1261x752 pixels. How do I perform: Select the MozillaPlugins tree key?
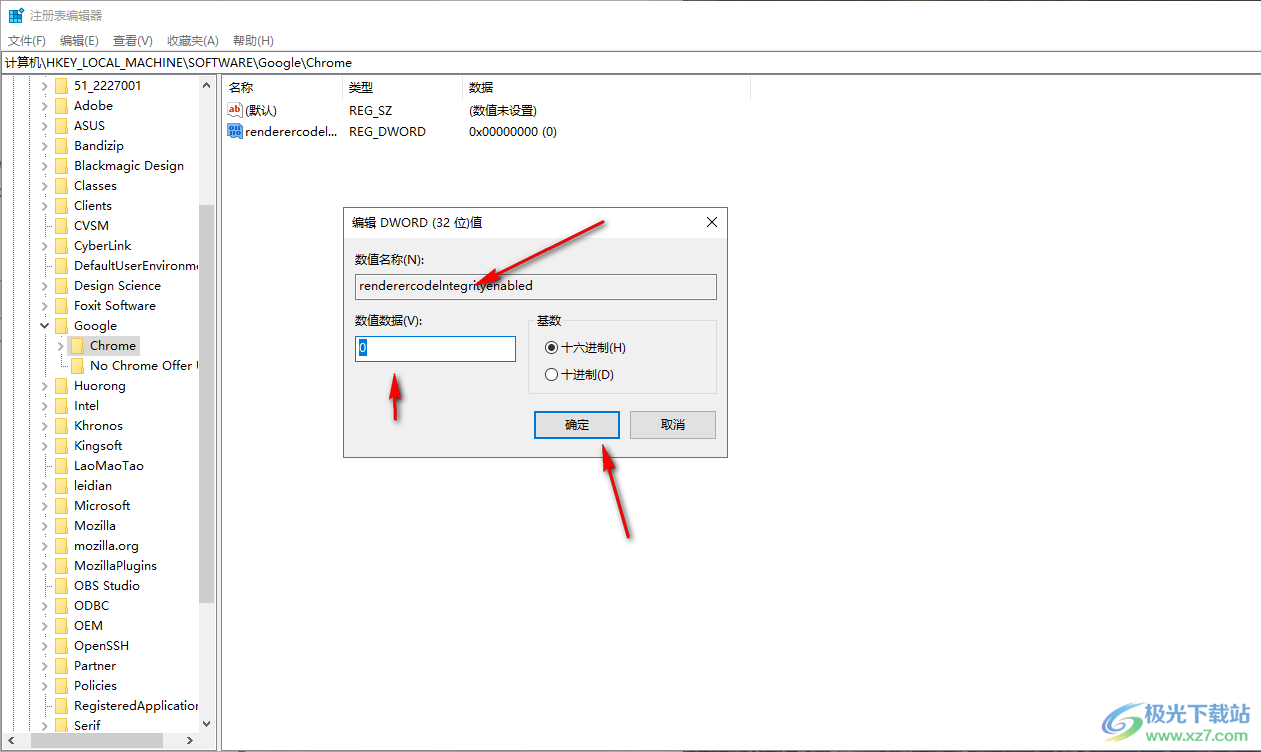pos(115,565)
